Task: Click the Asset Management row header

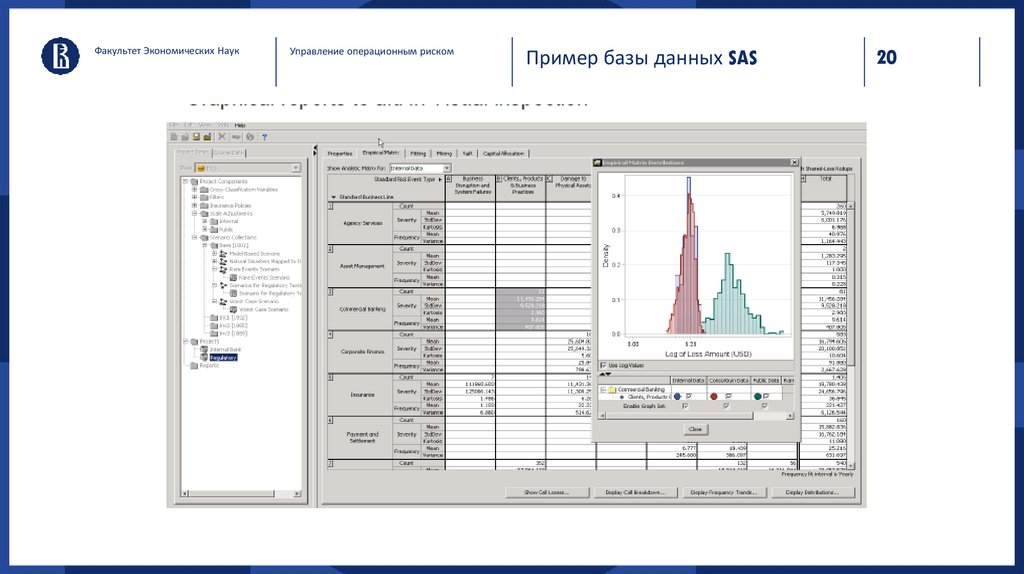Action: click(362, 266)
